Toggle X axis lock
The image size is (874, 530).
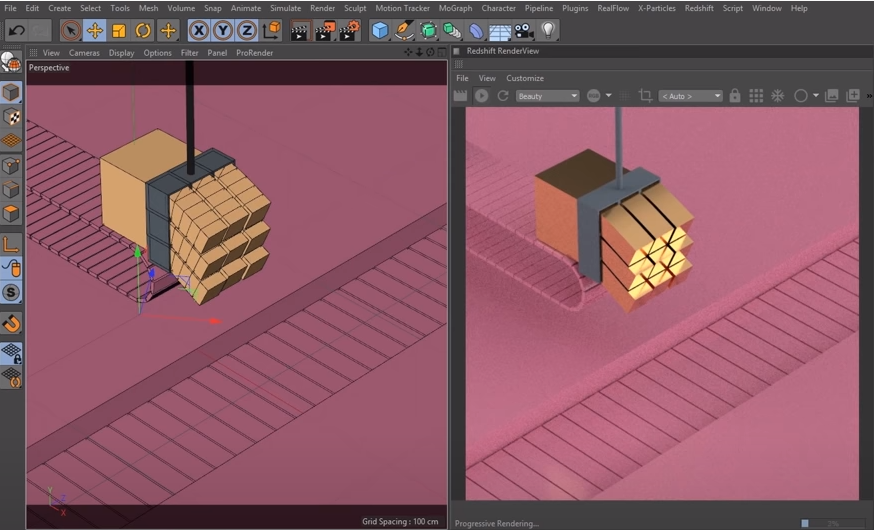coord(198,31)
